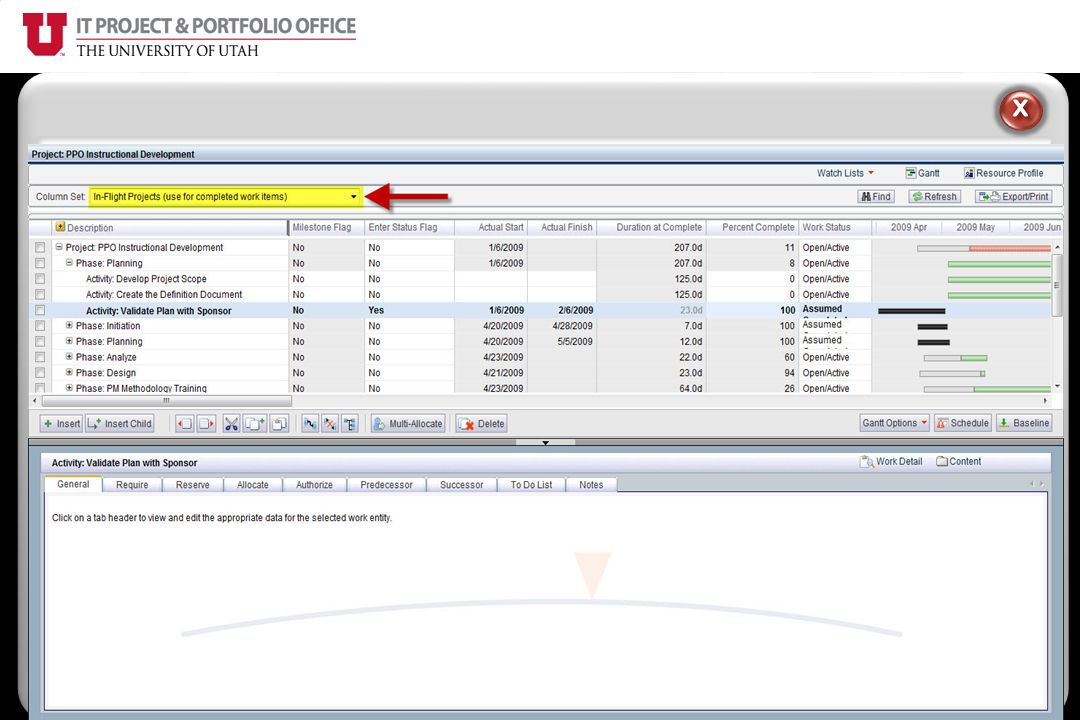The width and height of the screenshot is (1080, 720).
Task: Check the box for Phase: PM Methodology Training
Action: (x=40, y=388)
